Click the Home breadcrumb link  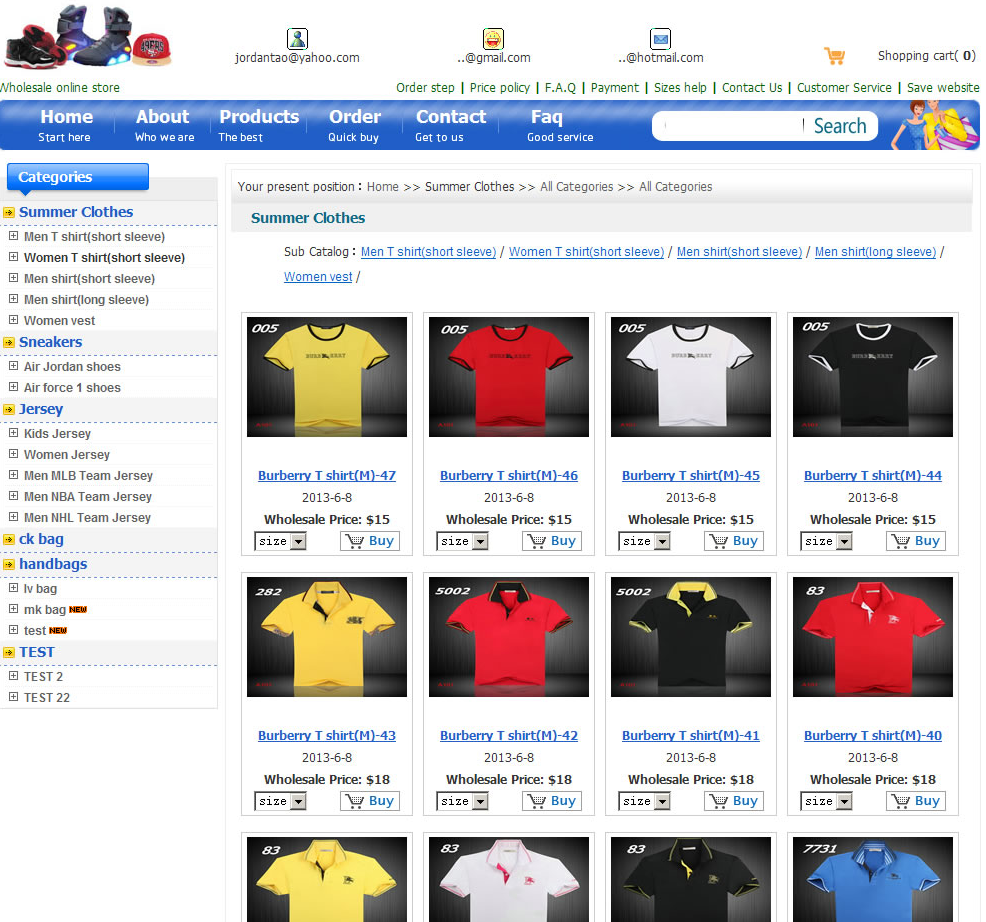382,187
